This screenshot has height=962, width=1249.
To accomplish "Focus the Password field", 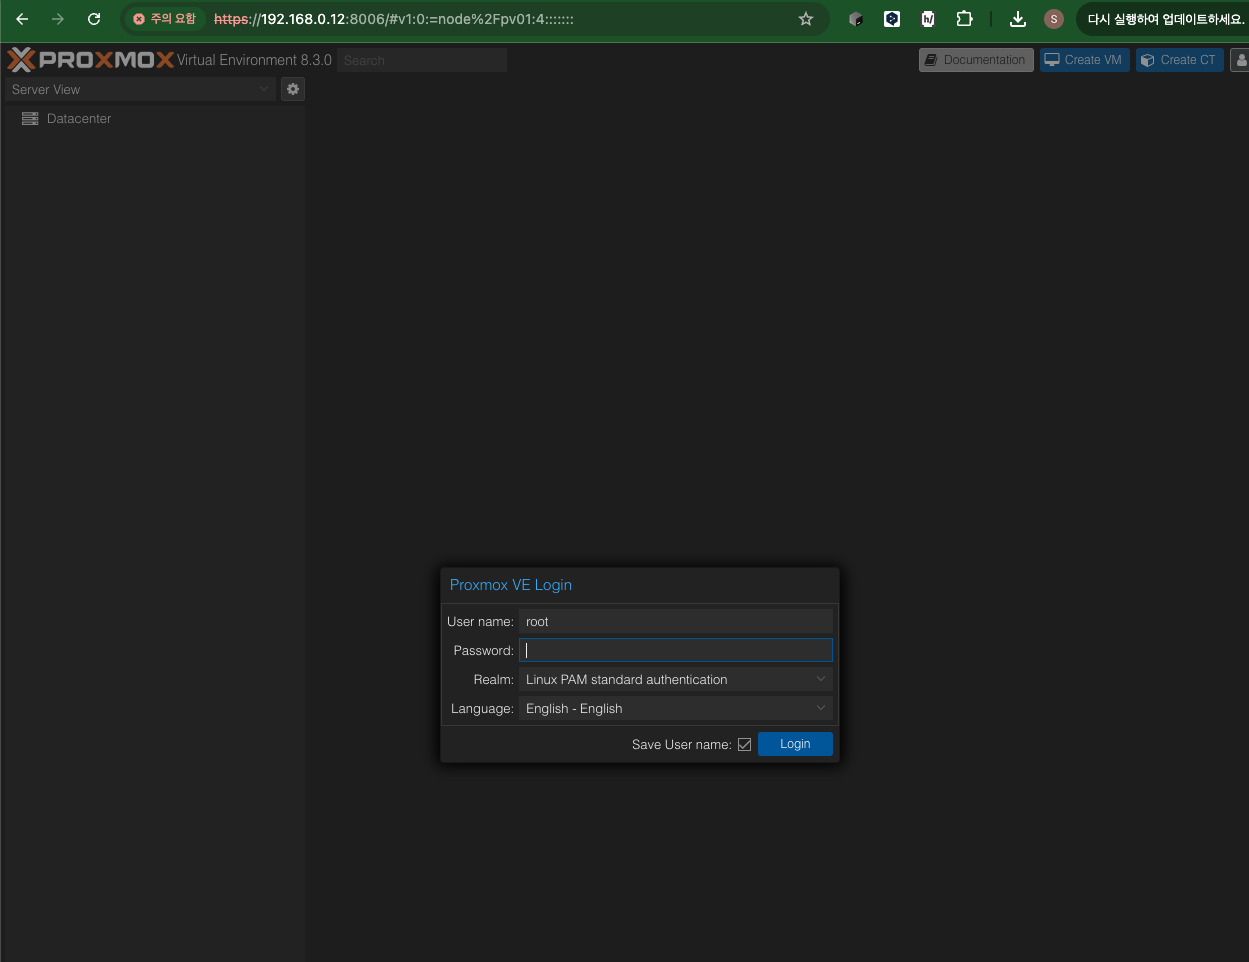I will [x=676, y=650].
